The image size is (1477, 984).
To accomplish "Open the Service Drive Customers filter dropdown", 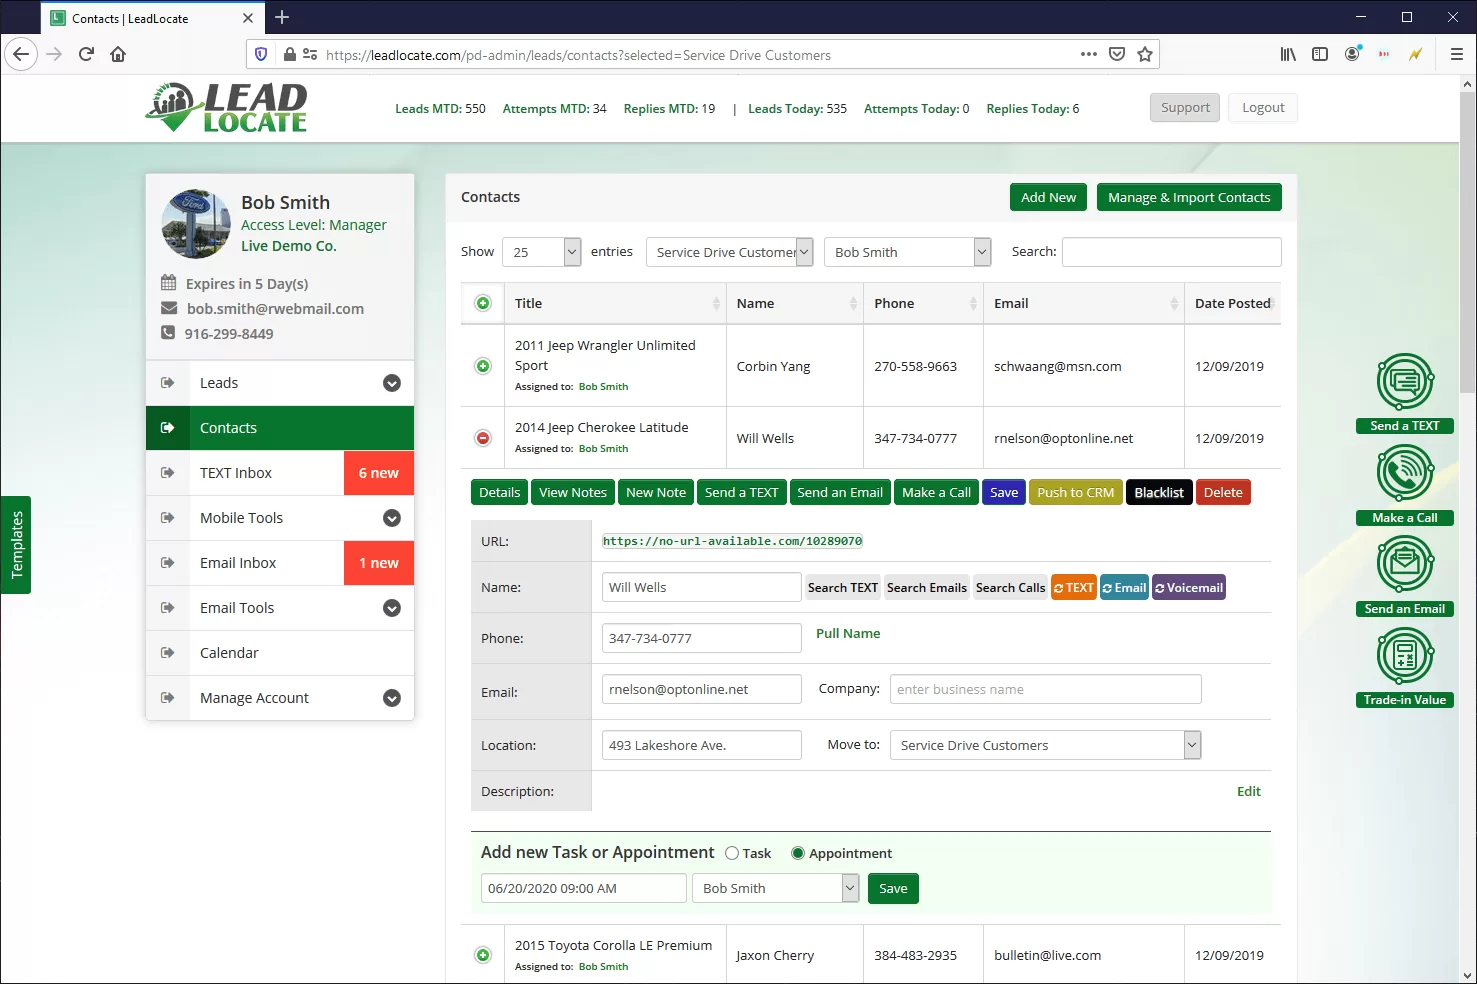I will pos(729,252).
